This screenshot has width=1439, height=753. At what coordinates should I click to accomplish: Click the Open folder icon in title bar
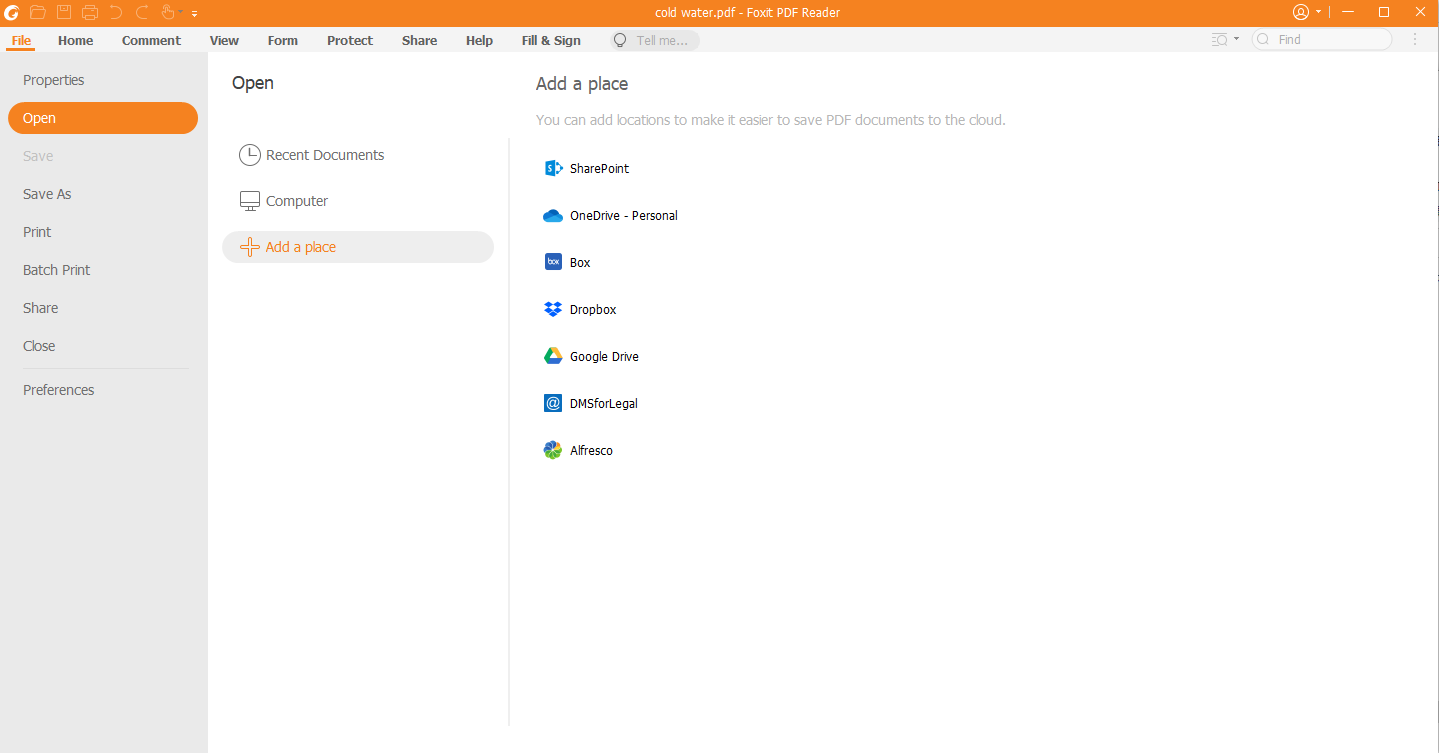tap(38, 12)
